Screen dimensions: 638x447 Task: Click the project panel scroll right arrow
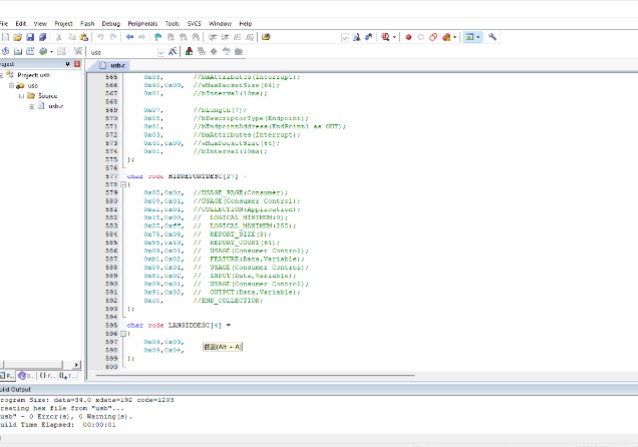pyautogui.click(x=76, y=364)
